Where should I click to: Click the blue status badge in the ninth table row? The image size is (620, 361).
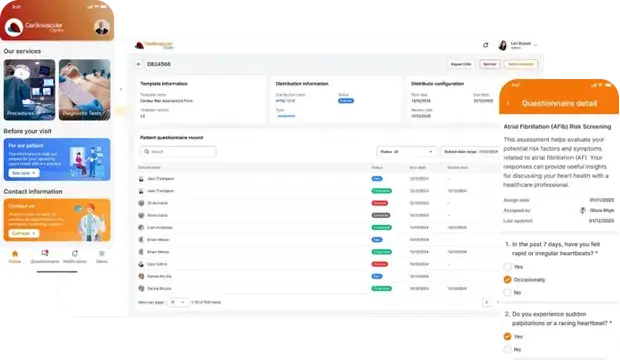click(377, 276)
